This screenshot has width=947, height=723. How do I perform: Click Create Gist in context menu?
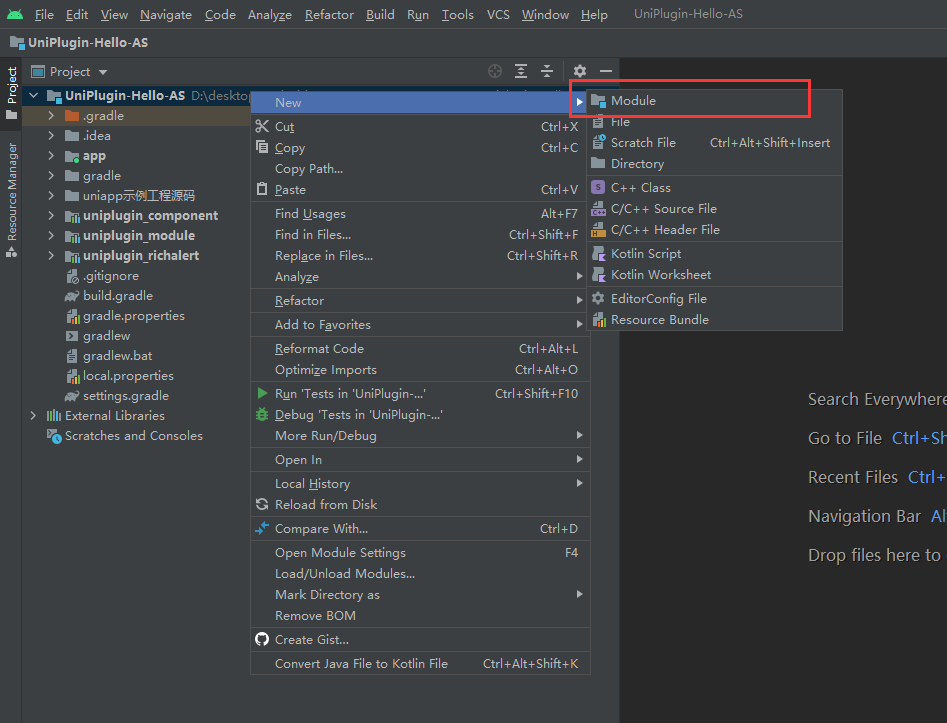coord(311,640)
